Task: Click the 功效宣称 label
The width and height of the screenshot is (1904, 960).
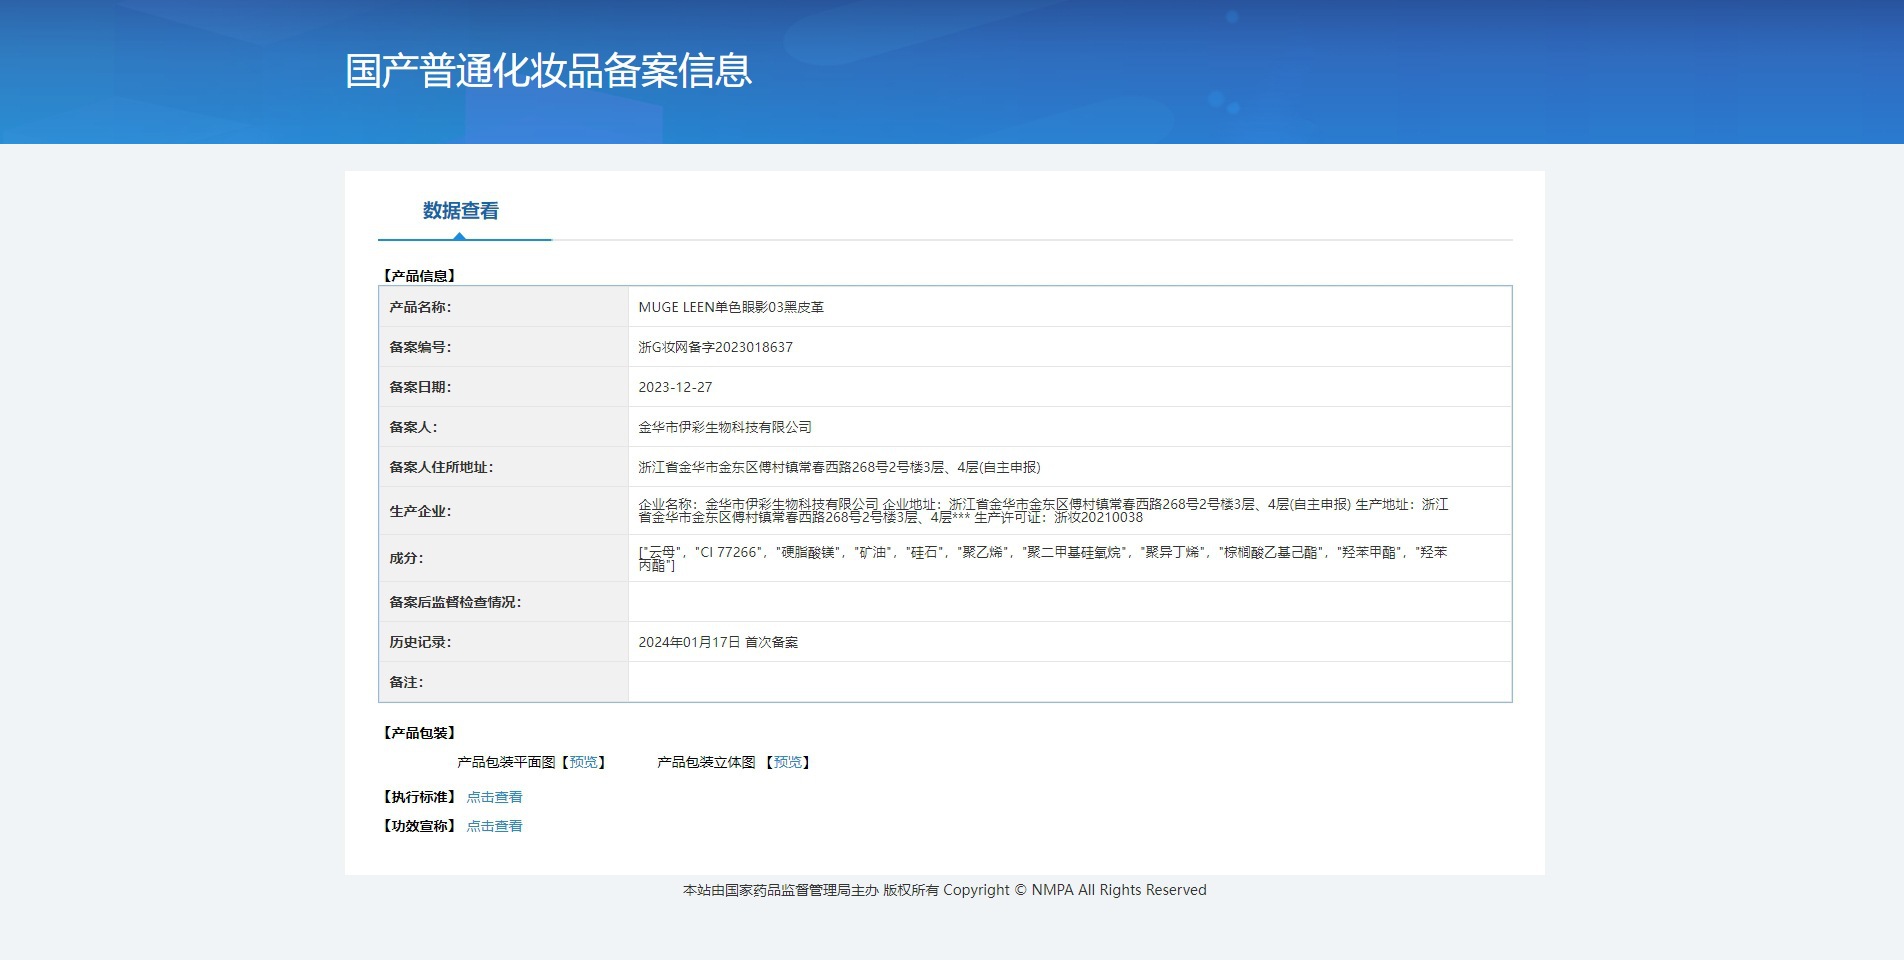Action: point(419,826)
